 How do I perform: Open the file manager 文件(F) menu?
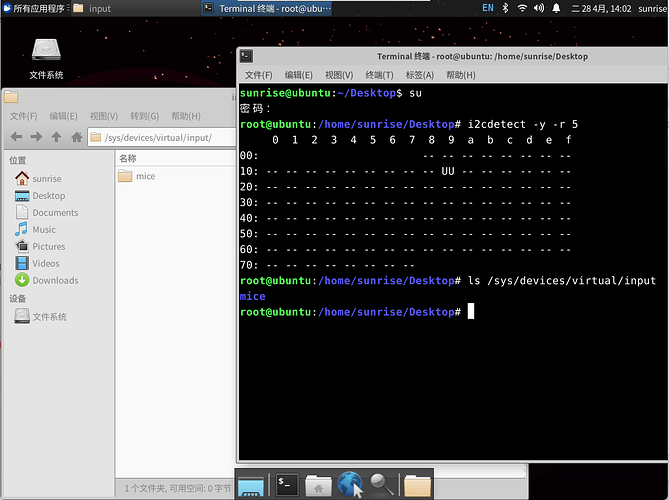pos(23,116)
